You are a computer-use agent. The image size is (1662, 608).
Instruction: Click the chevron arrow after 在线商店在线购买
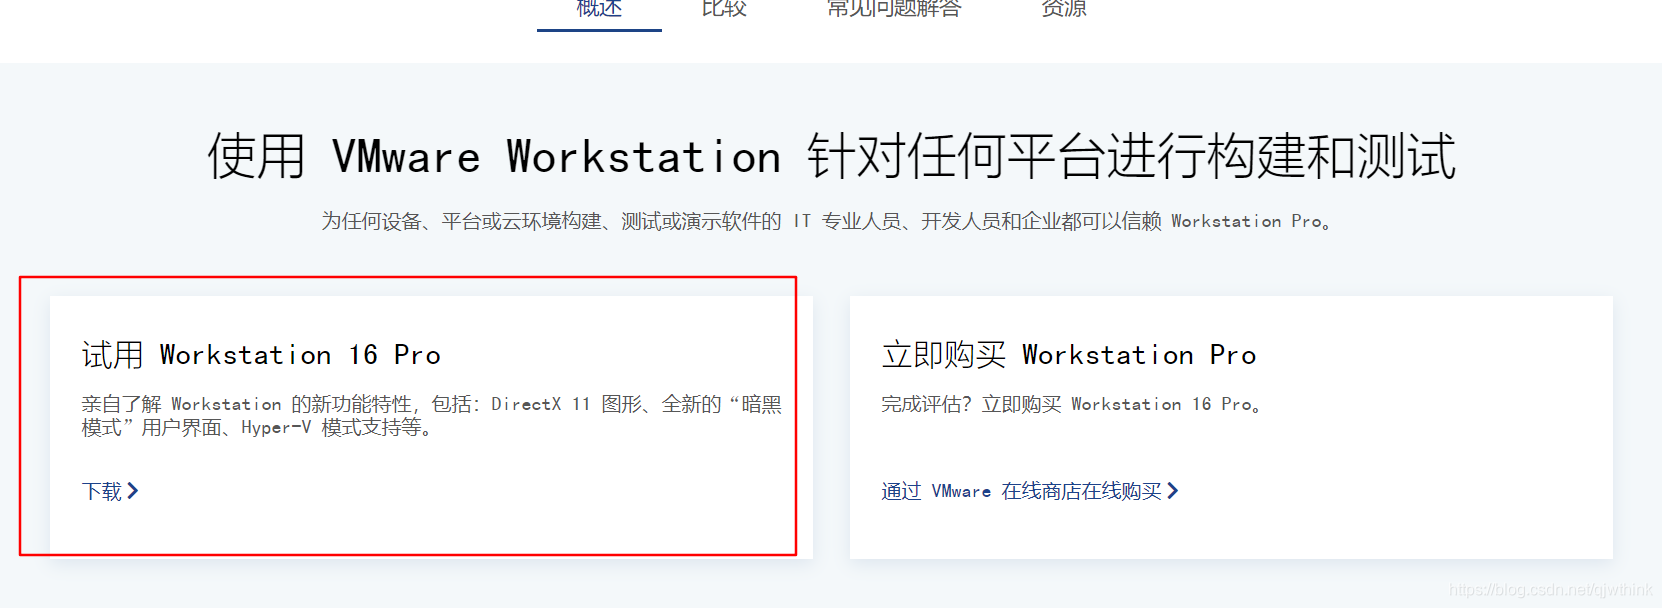pyautogui.click(x=1173, y=491)
